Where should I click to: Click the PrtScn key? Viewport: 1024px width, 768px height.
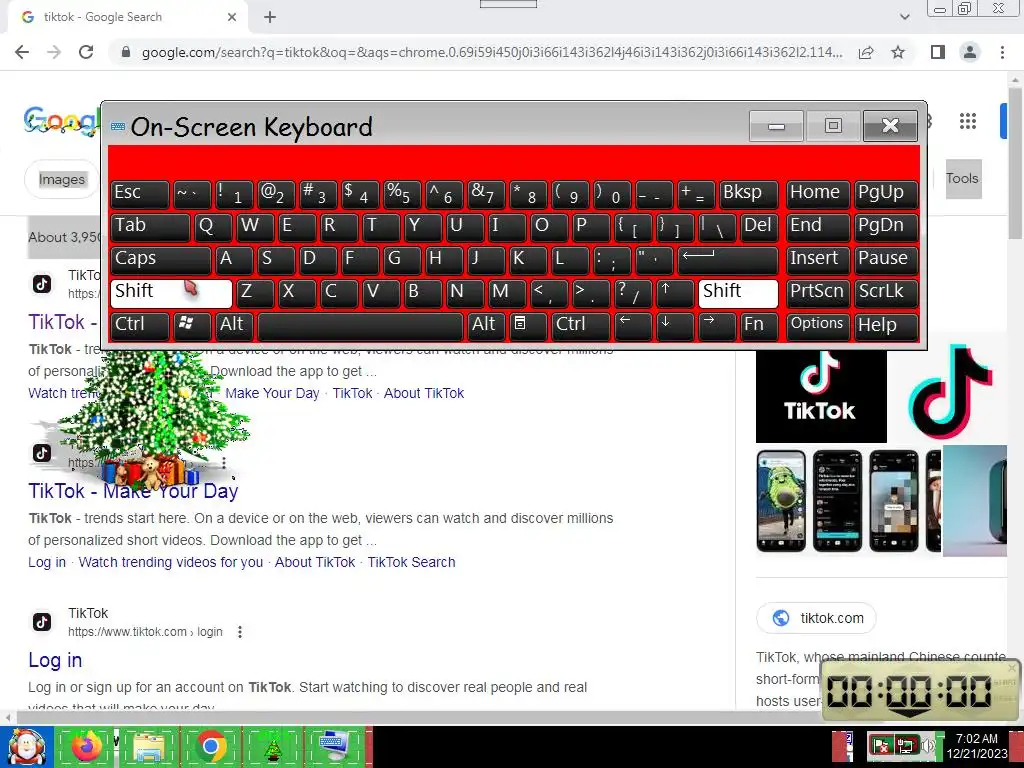click(818, 293)
